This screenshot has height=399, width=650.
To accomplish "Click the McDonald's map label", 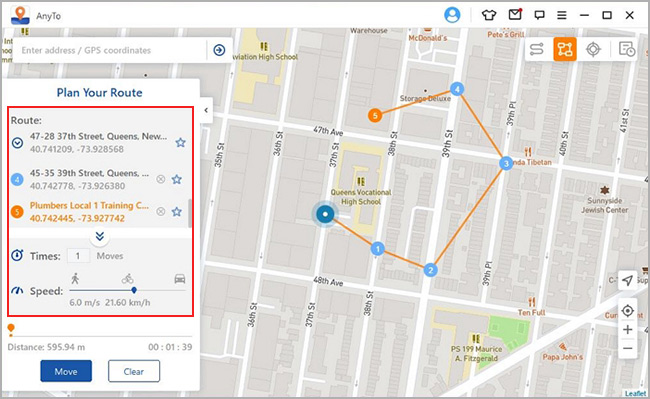I will point(428,38).
